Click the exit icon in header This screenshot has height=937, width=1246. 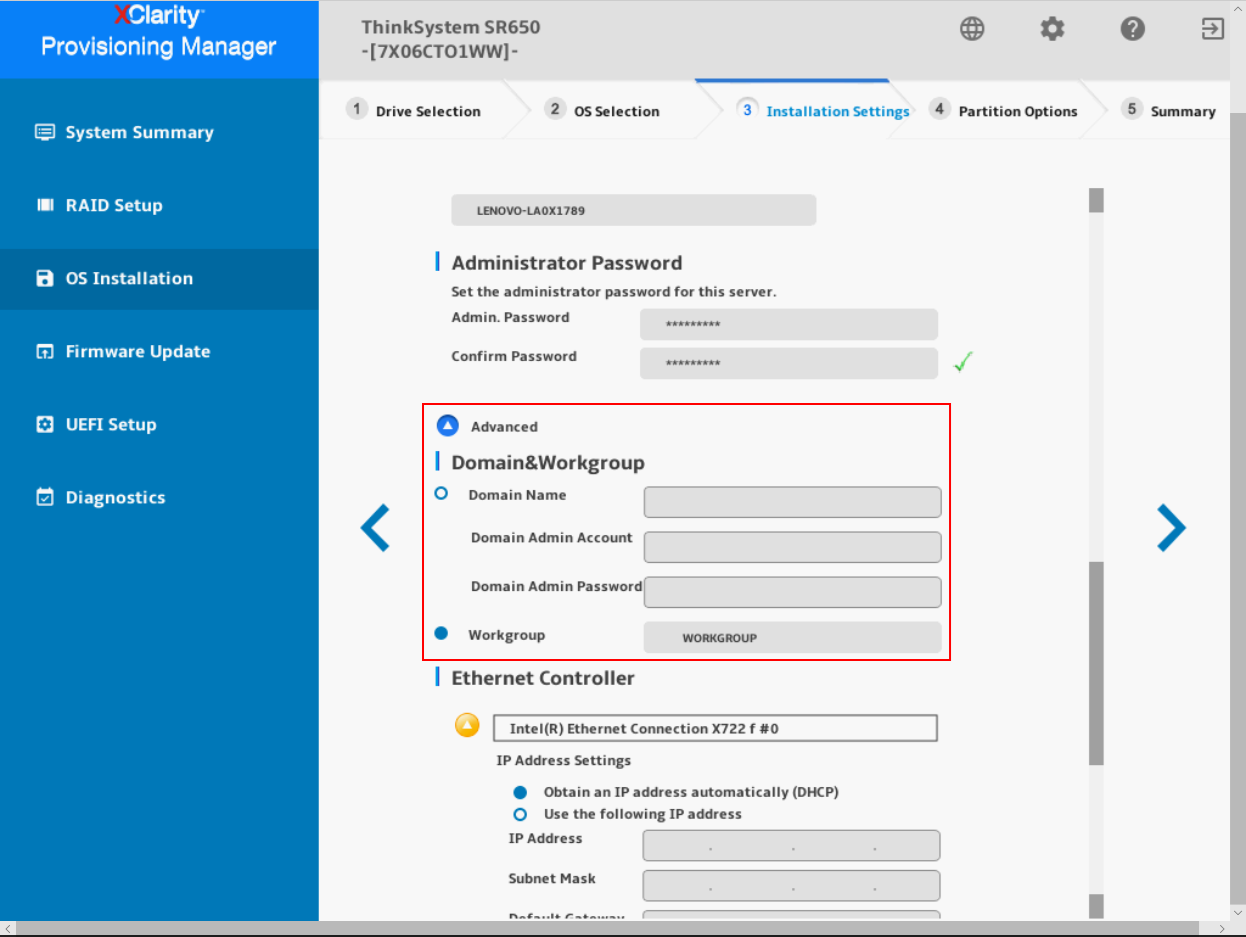click(x=1212, y=29)
